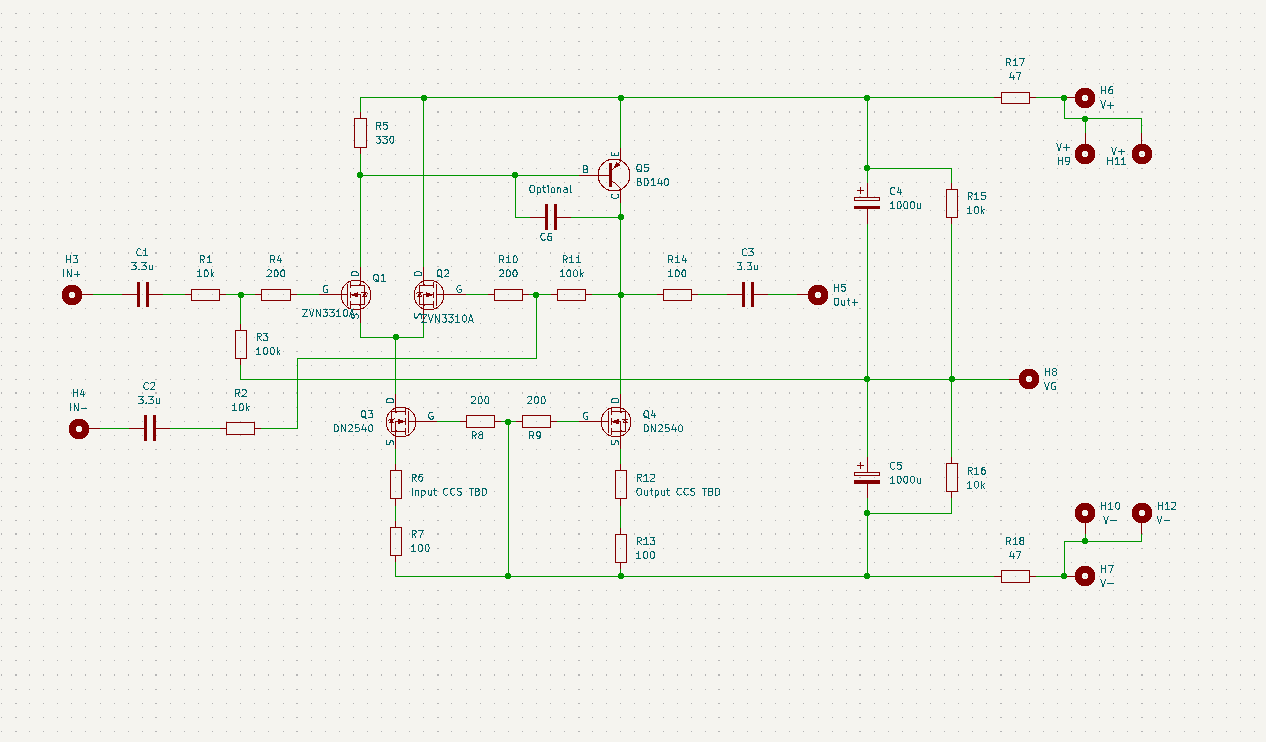
Task: Select resistor R17 symbol
Action: pyautogui.click(x=1015, y=98)
